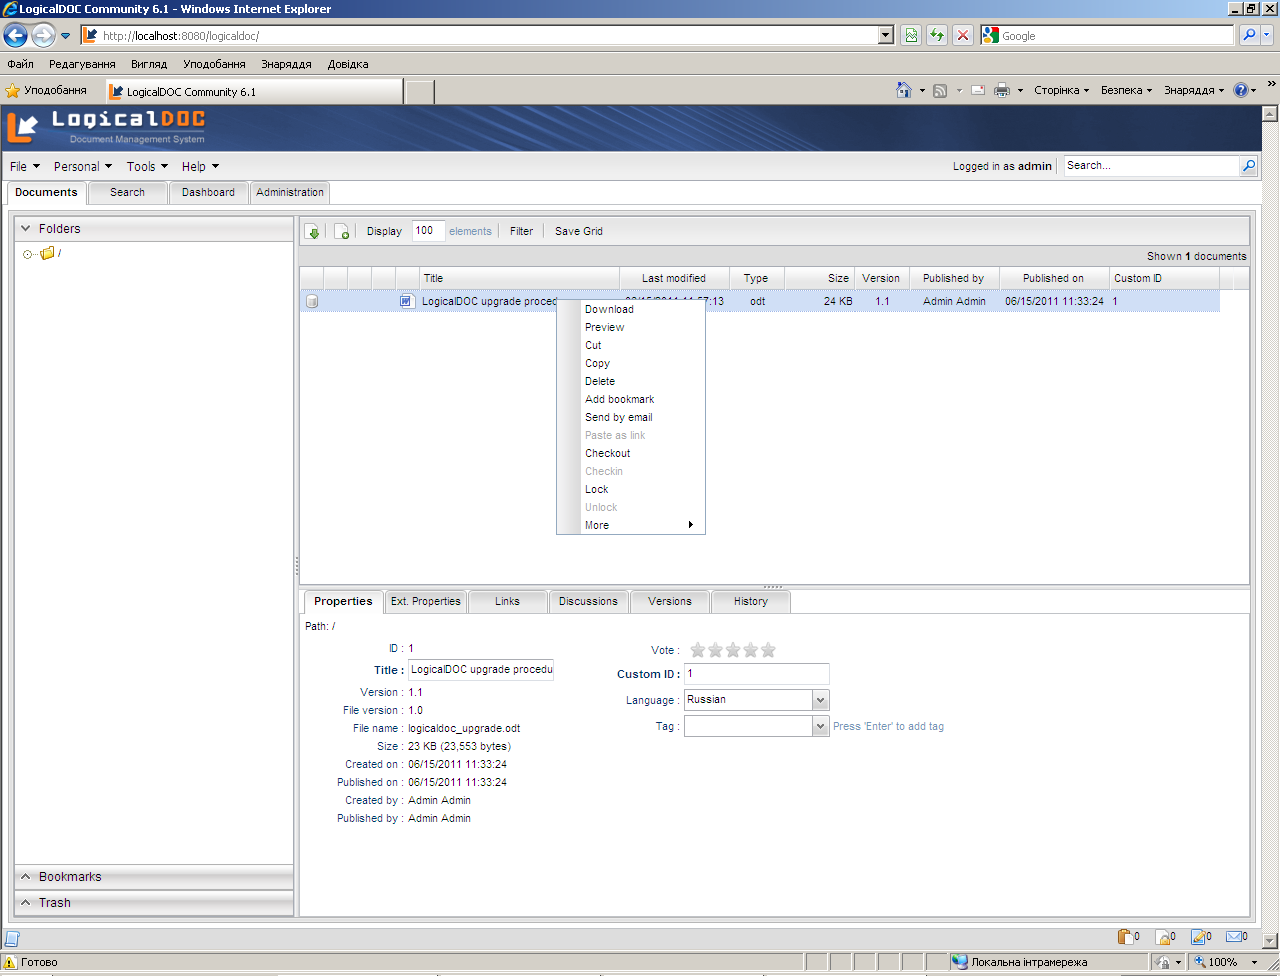Click the Favorites star button
This screenshot has height=976, width=1280.
pos(46,90)
